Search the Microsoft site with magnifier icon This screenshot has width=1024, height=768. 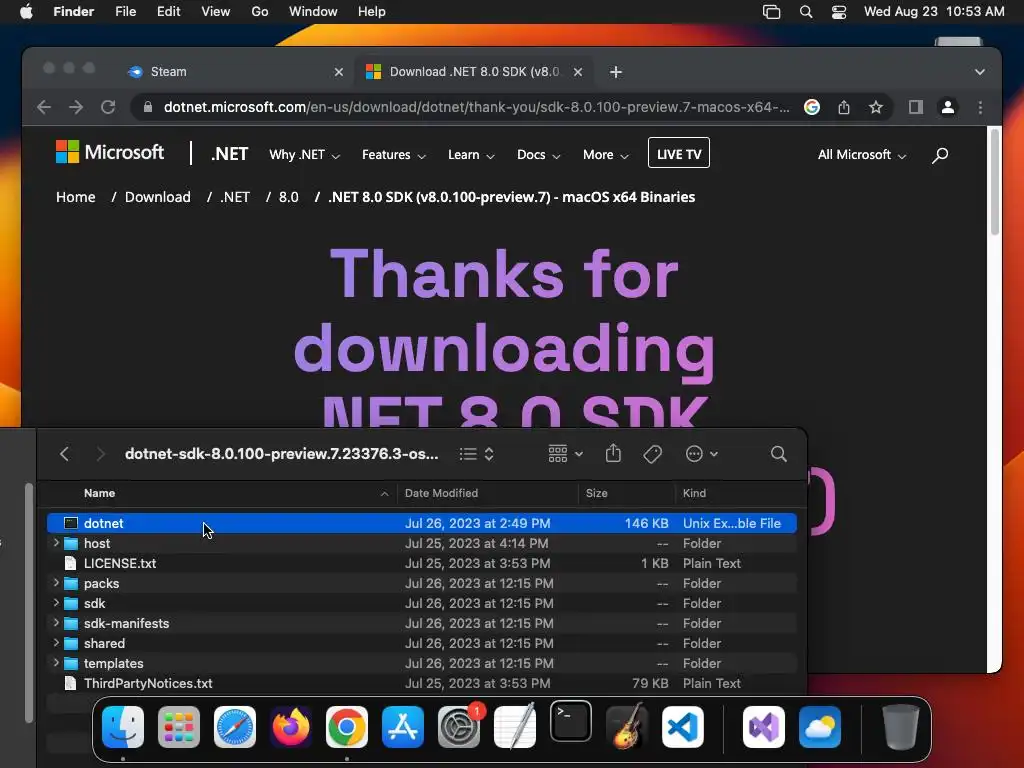pos(940,155)
